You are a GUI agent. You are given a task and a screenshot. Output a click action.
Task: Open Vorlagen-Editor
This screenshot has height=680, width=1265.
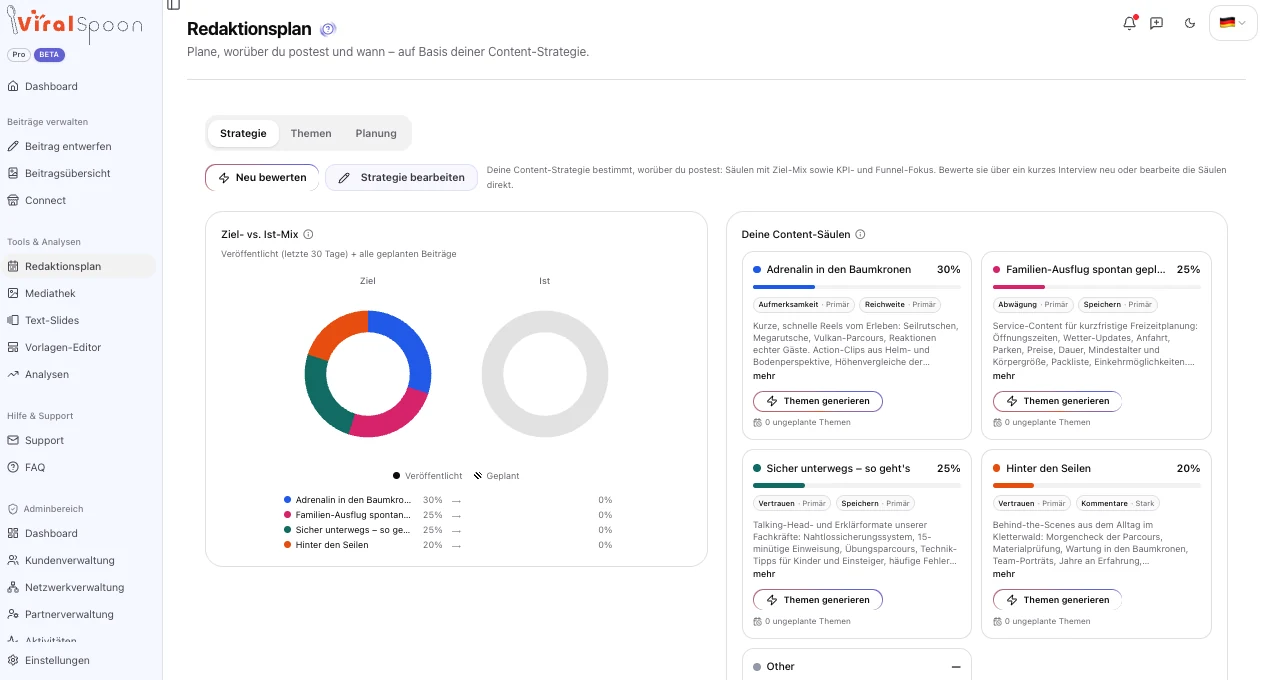[x=80, y=347]
